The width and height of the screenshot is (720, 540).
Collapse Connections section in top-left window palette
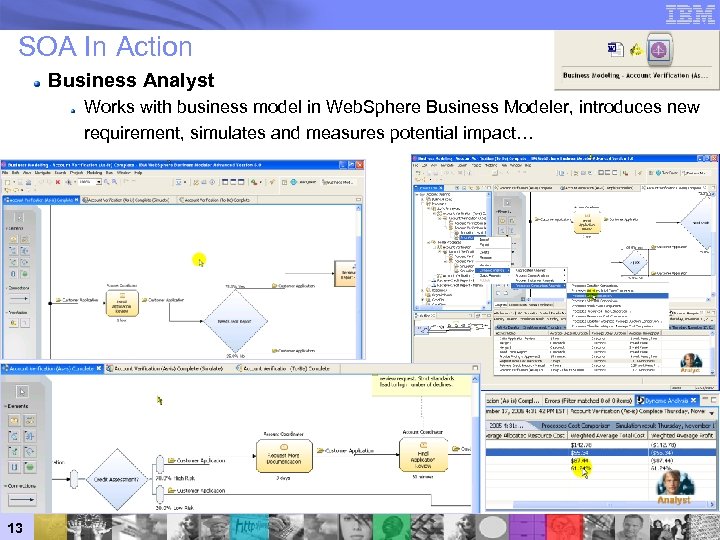pos(18,288)
